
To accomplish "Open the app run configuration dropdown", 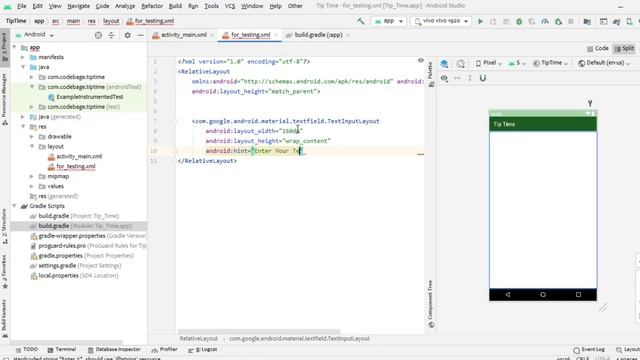I will 389,21.
